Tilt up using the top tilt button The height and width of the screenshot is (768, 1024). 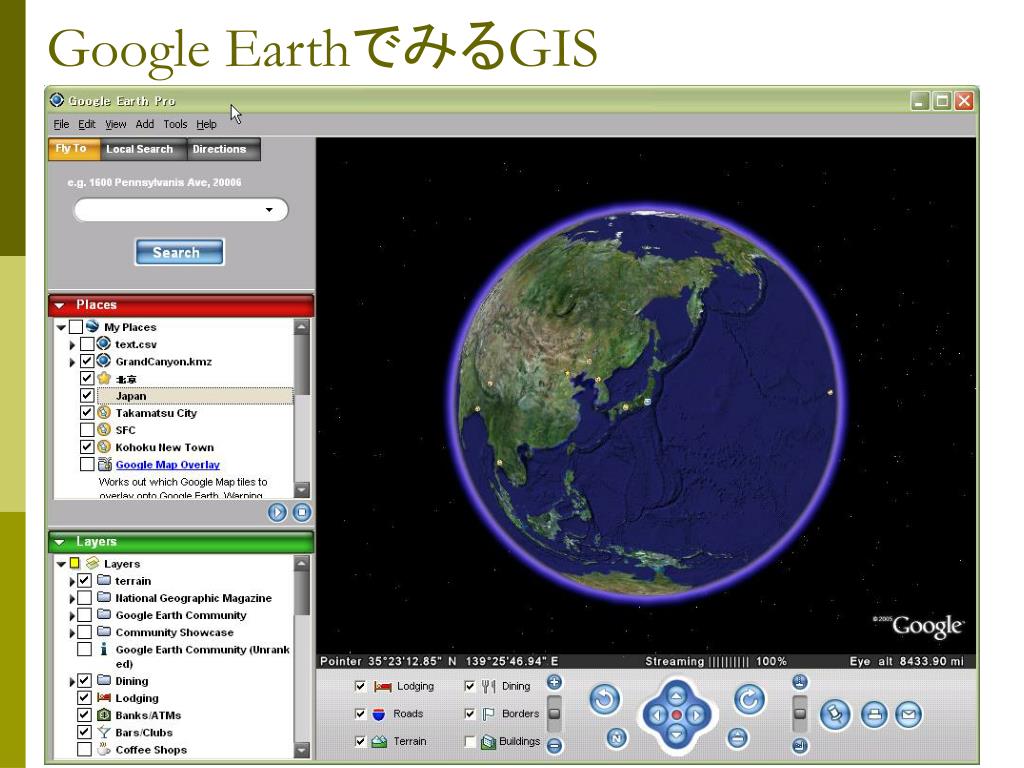point(800,683)
